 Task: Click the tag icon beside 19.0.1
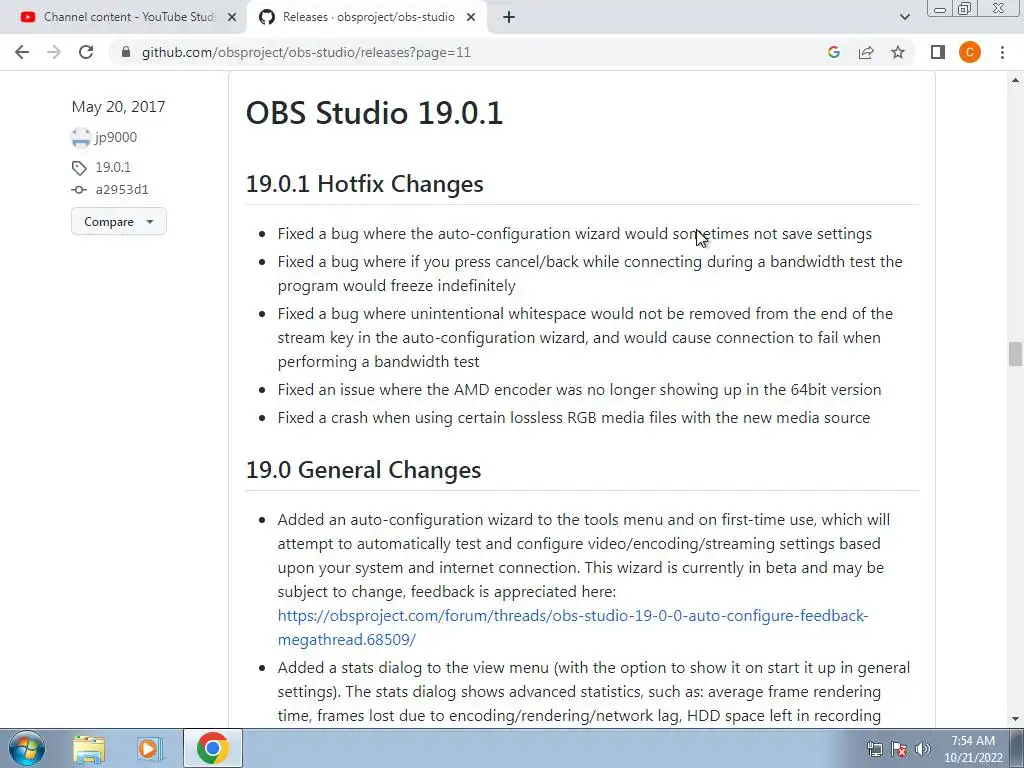click(x=79, y=168)
